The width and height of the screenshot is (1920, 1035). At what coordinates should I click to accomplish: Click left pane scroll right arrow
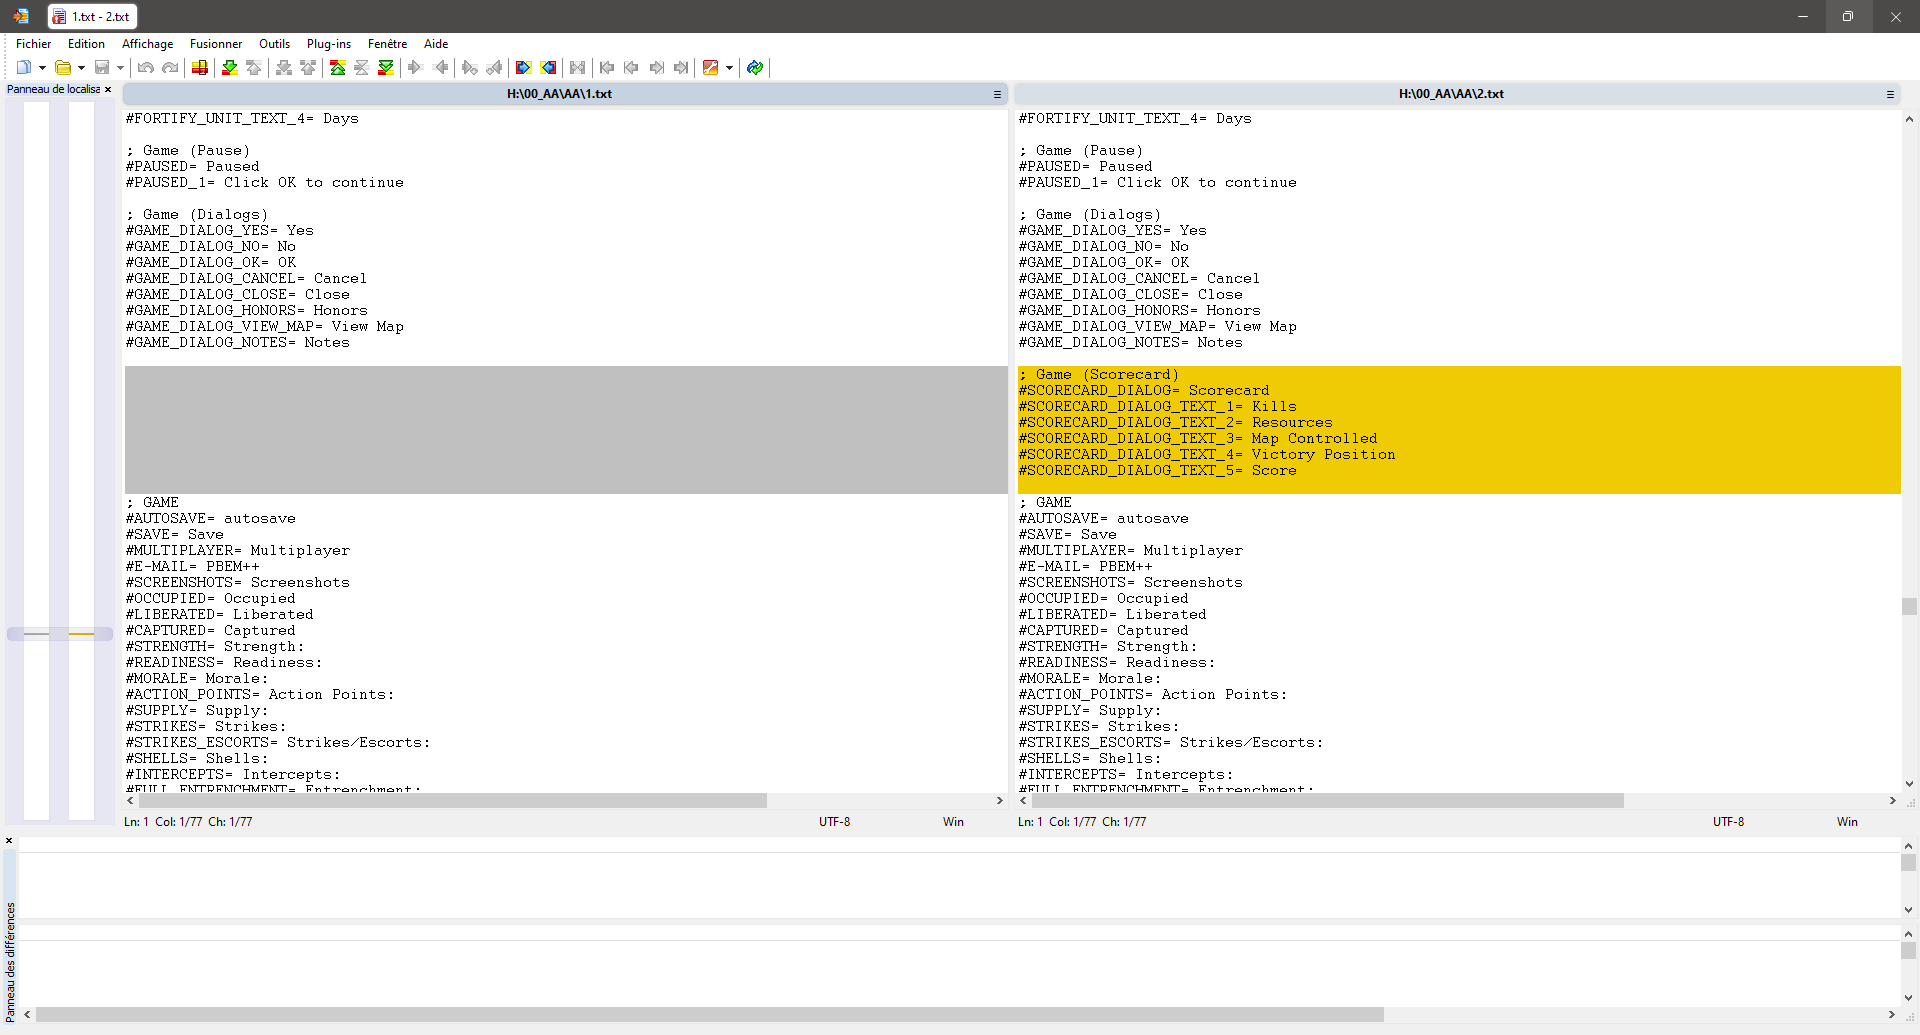click(999, 801)
